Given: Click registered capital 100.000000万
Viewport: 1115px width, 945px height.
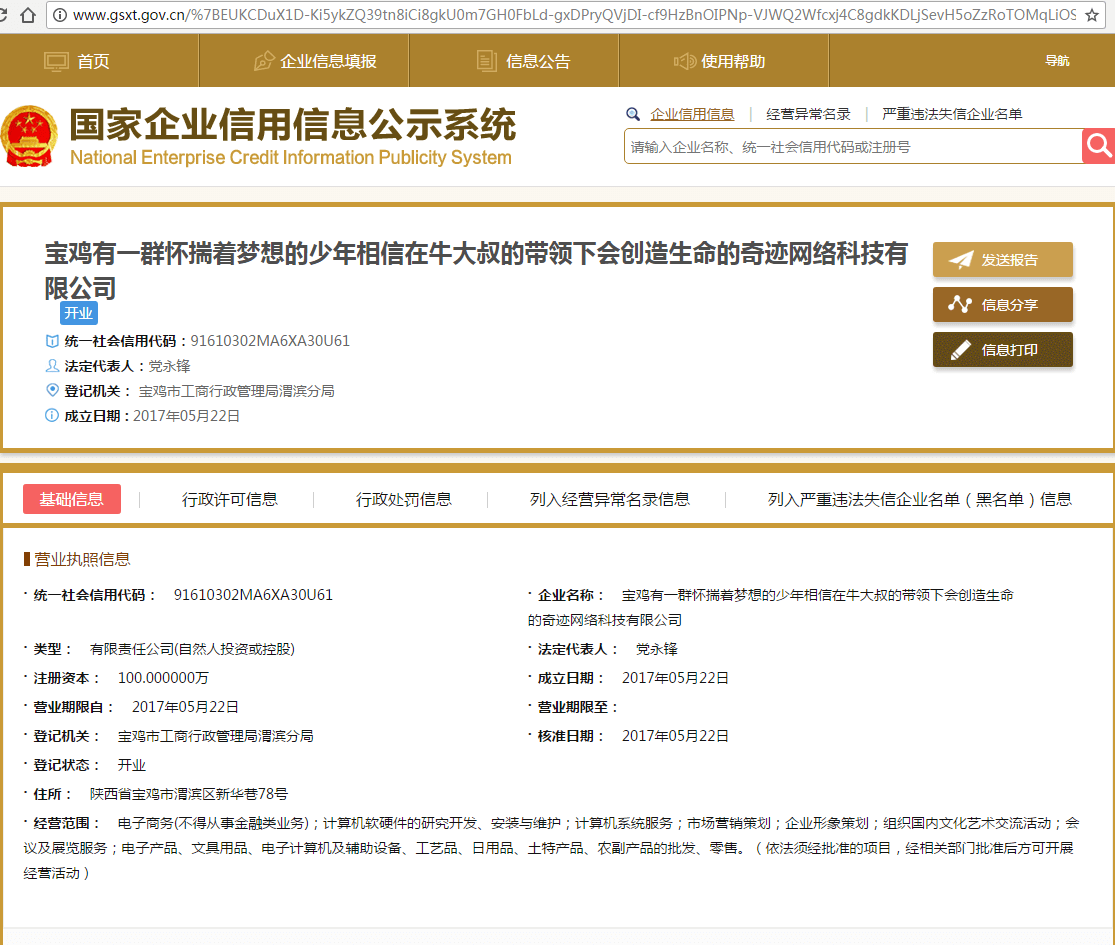Looking at the screenshot, I should click(x=163, y=678).
